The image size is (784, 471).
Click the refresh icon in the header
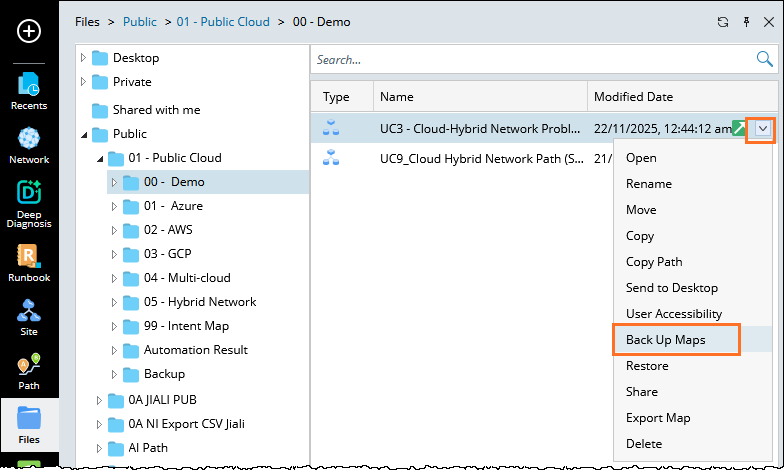[723, 21]
